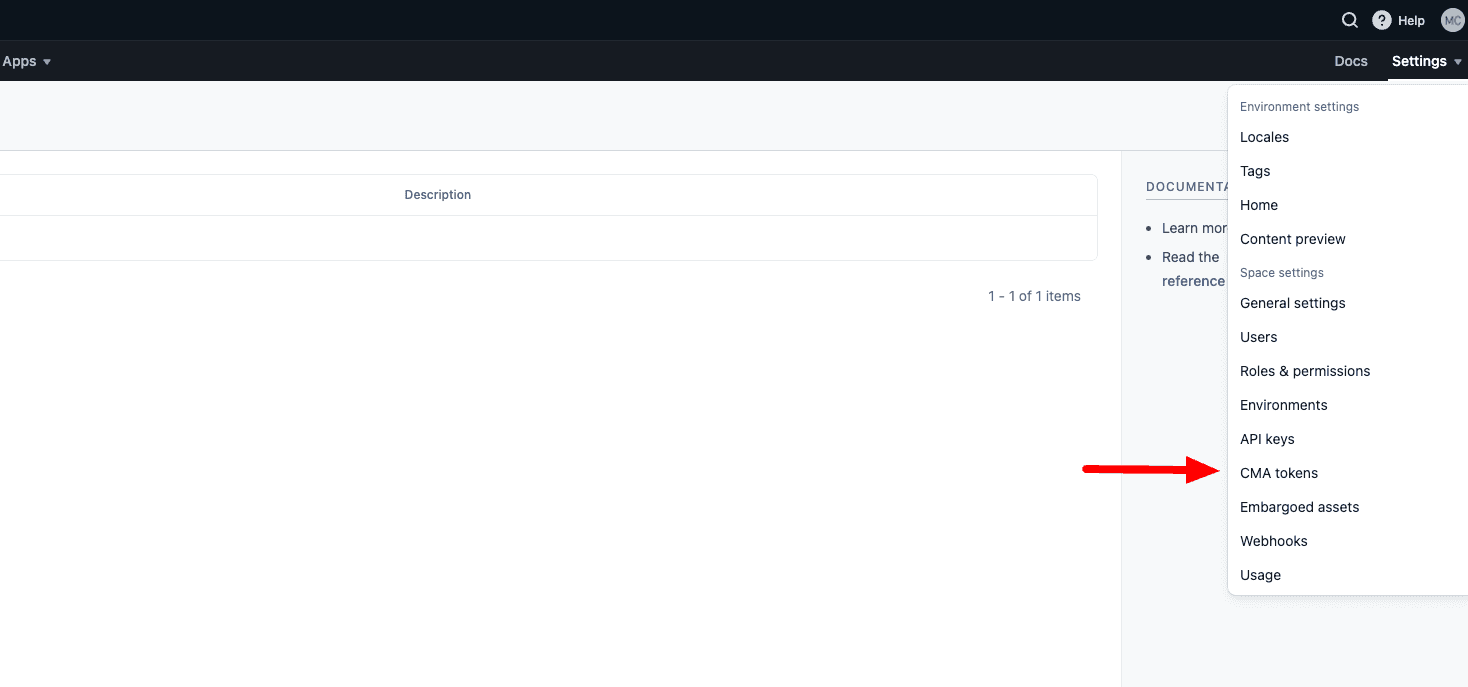Screen dimensions: 1468x687
Task: Select Users in the settings menu
Action: 1258,336
